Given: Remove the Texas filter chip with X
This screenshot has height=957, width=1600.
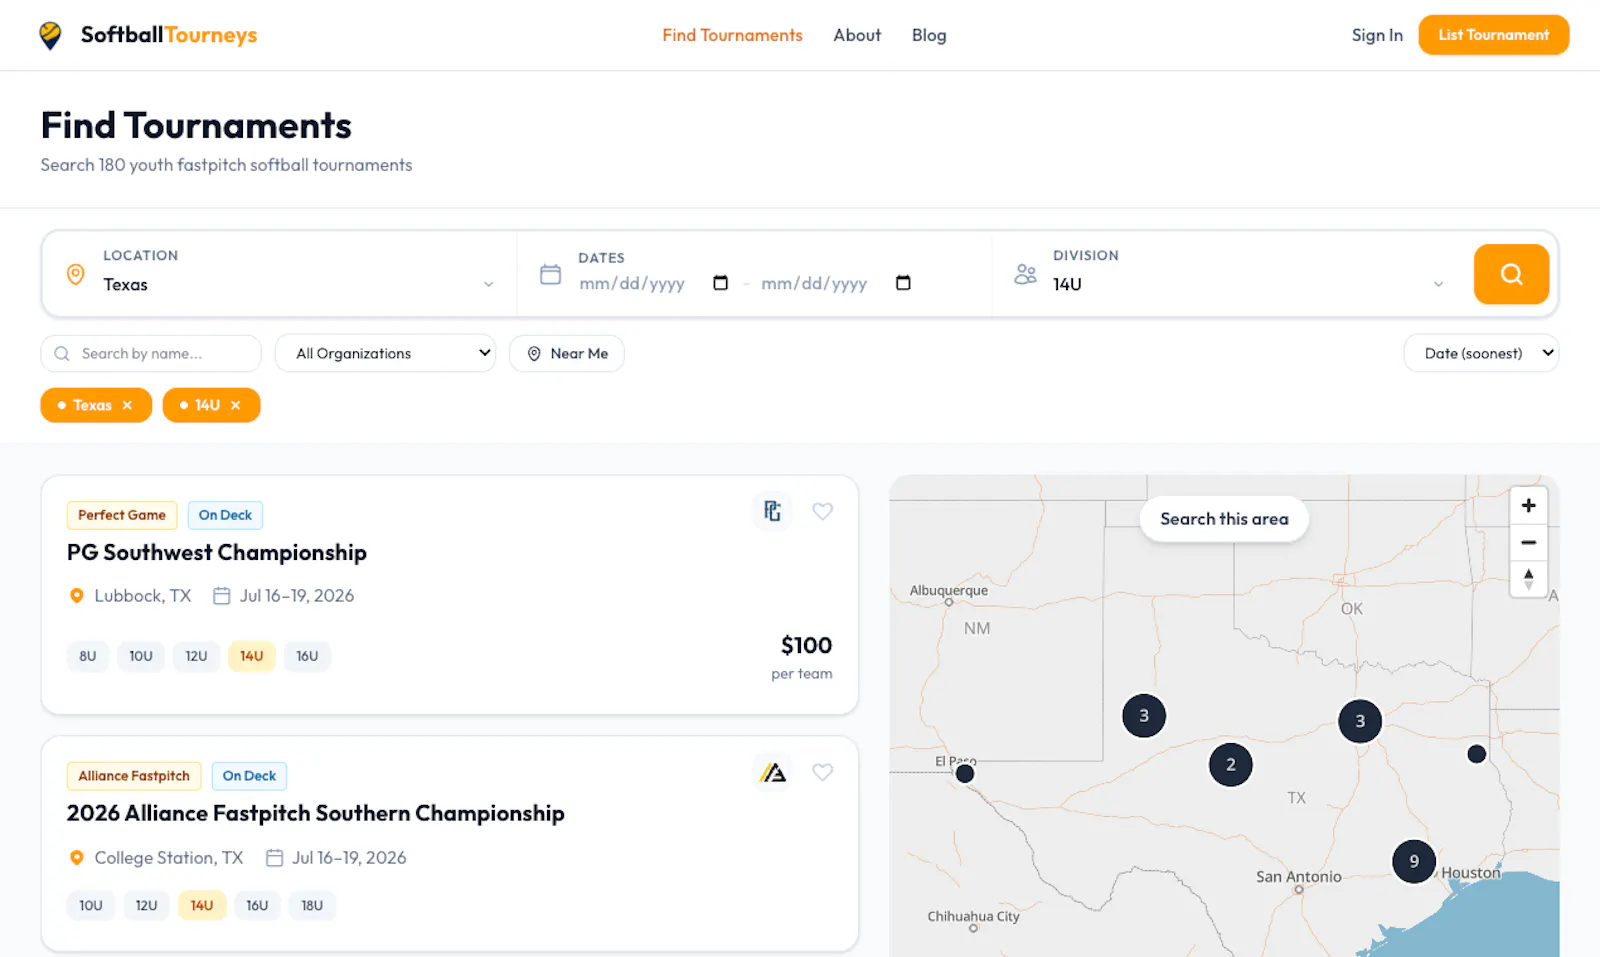Looking at the screenshot, I should [x=127, y=405].
